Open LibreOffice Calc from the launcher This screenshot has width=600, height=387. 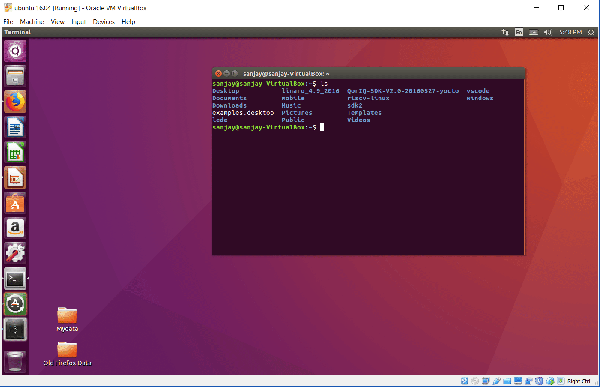[x=15, y=152]
